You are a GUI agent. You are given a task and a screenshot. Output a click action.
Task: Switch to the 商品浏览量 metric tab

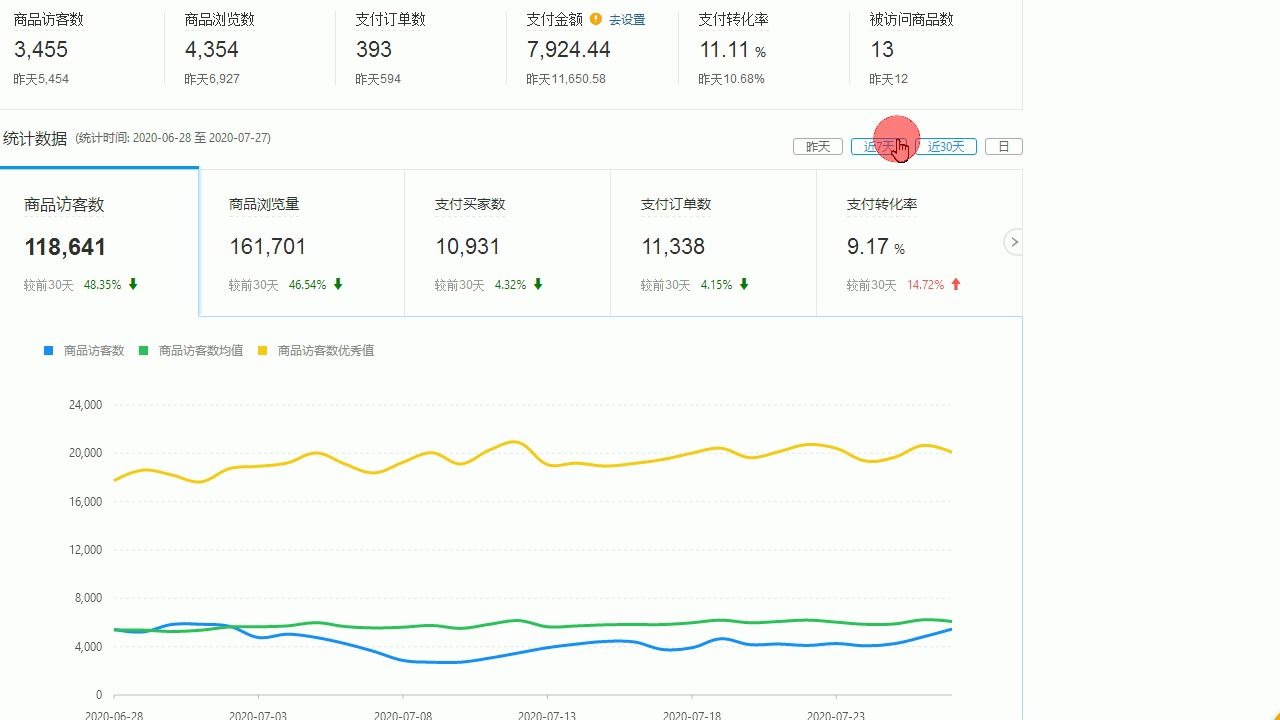point(302,243)
